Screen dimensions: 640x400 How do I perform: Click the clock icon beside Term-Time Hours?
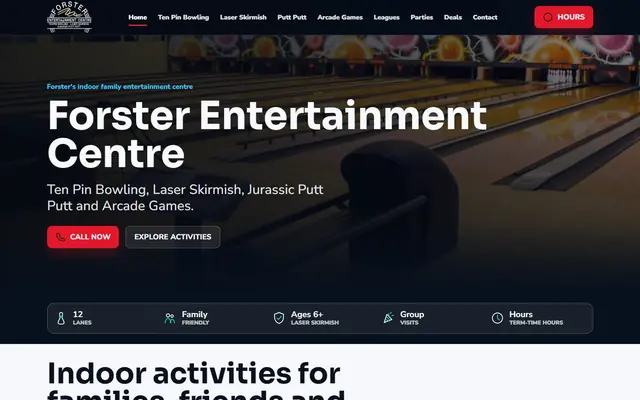tap(497, 318)
